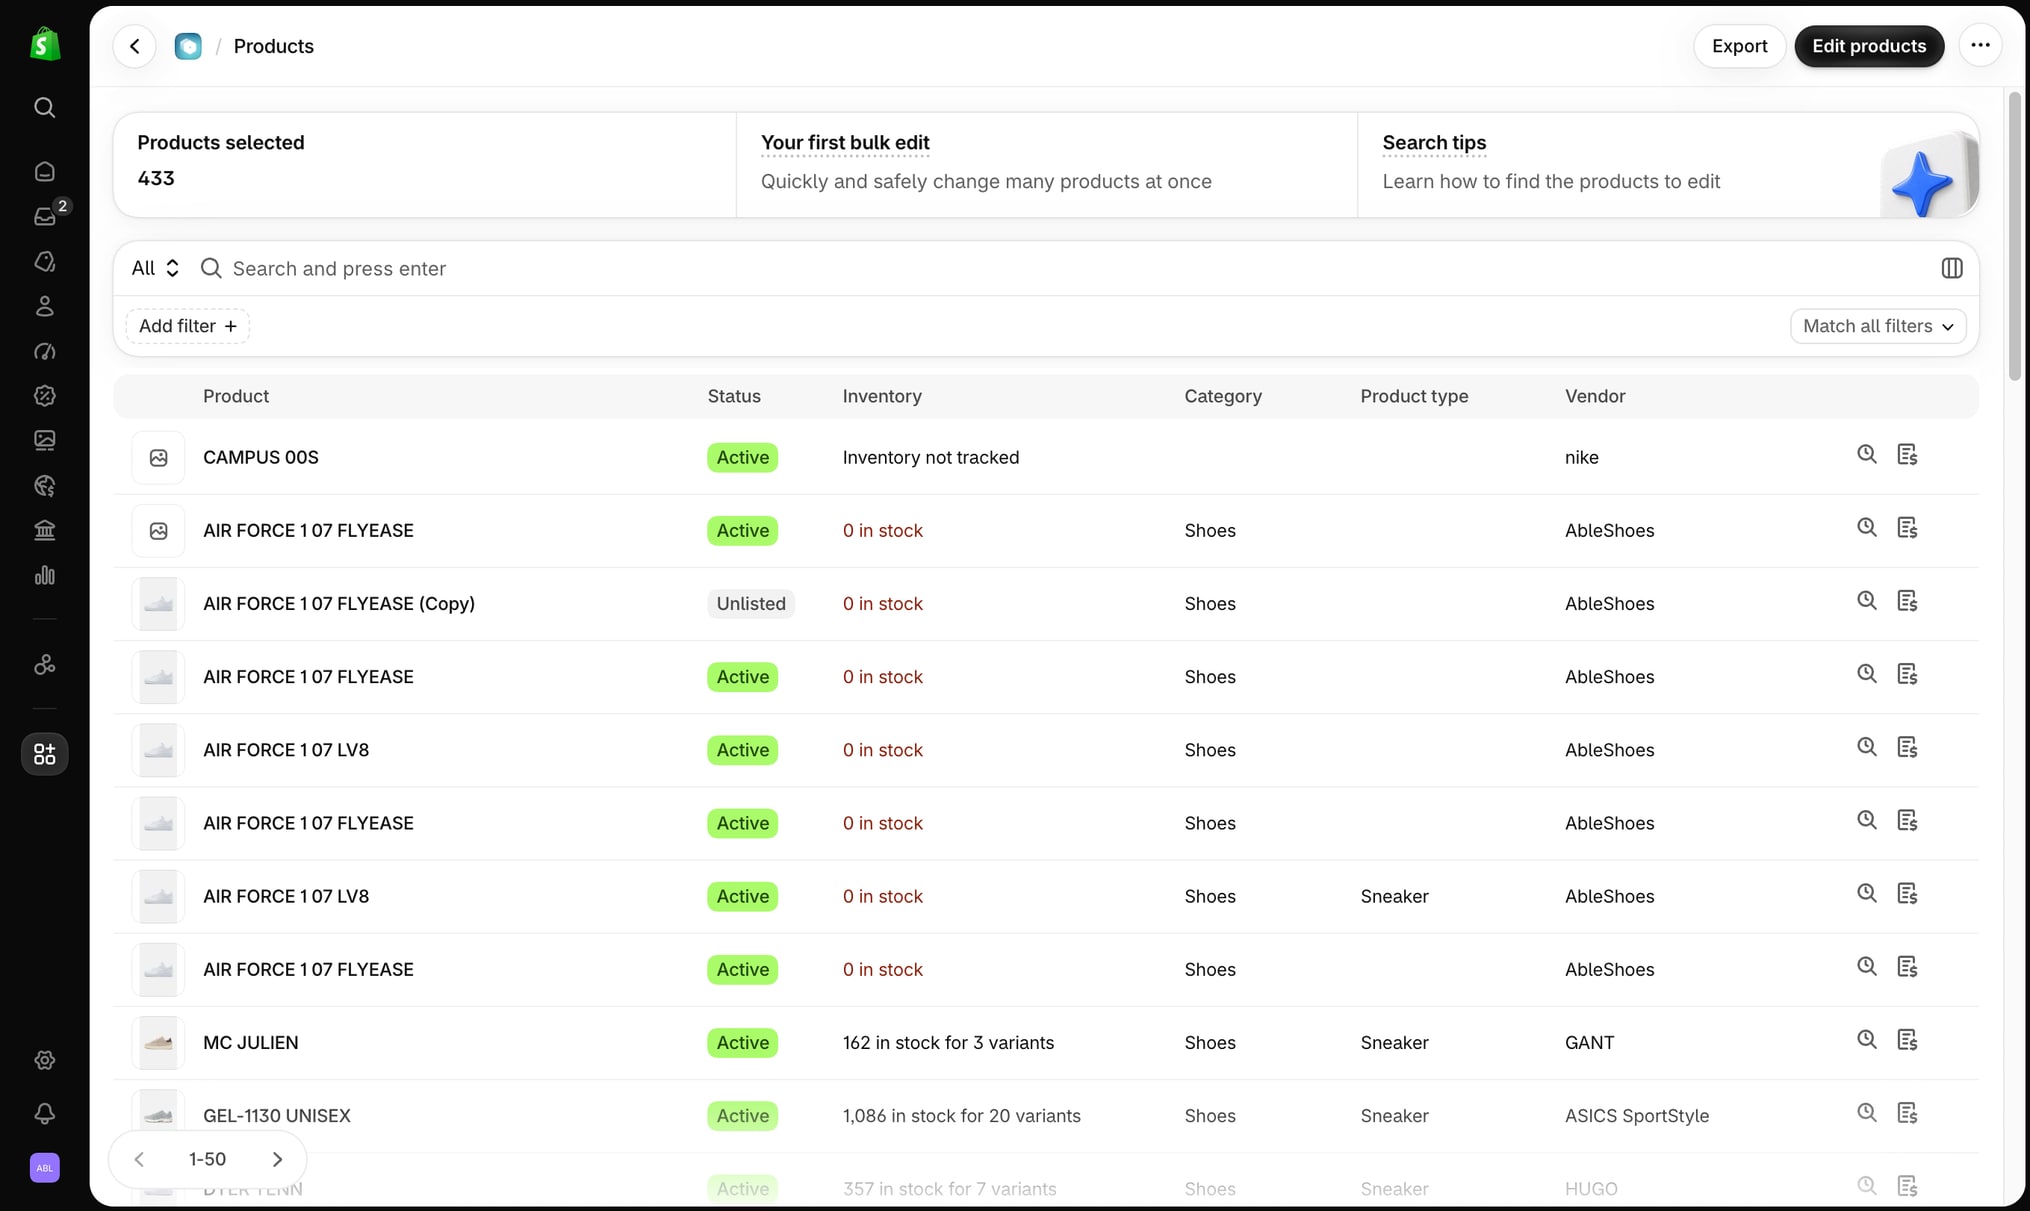Open the three-dots more actions menu
This screenshot has height=1211, width=2030.
point(1980,46)
